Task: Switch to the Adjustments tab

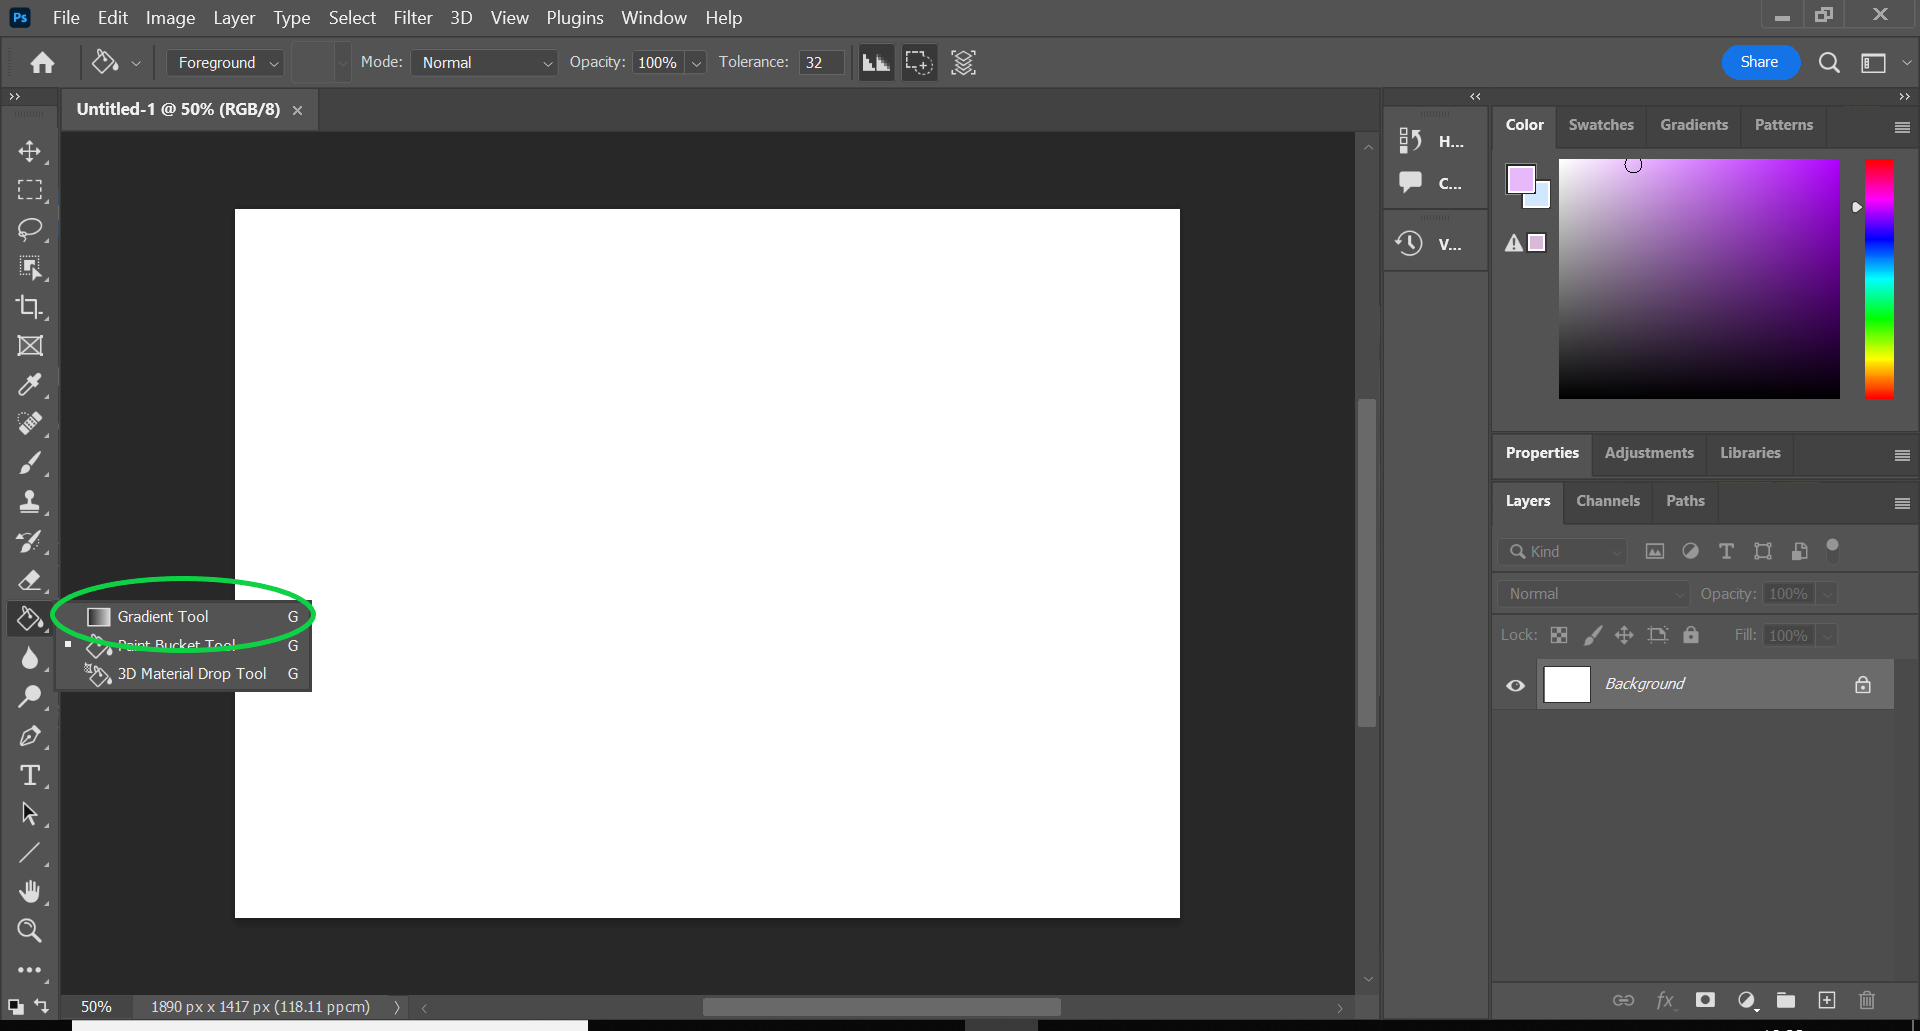Action: [1649, 453]
